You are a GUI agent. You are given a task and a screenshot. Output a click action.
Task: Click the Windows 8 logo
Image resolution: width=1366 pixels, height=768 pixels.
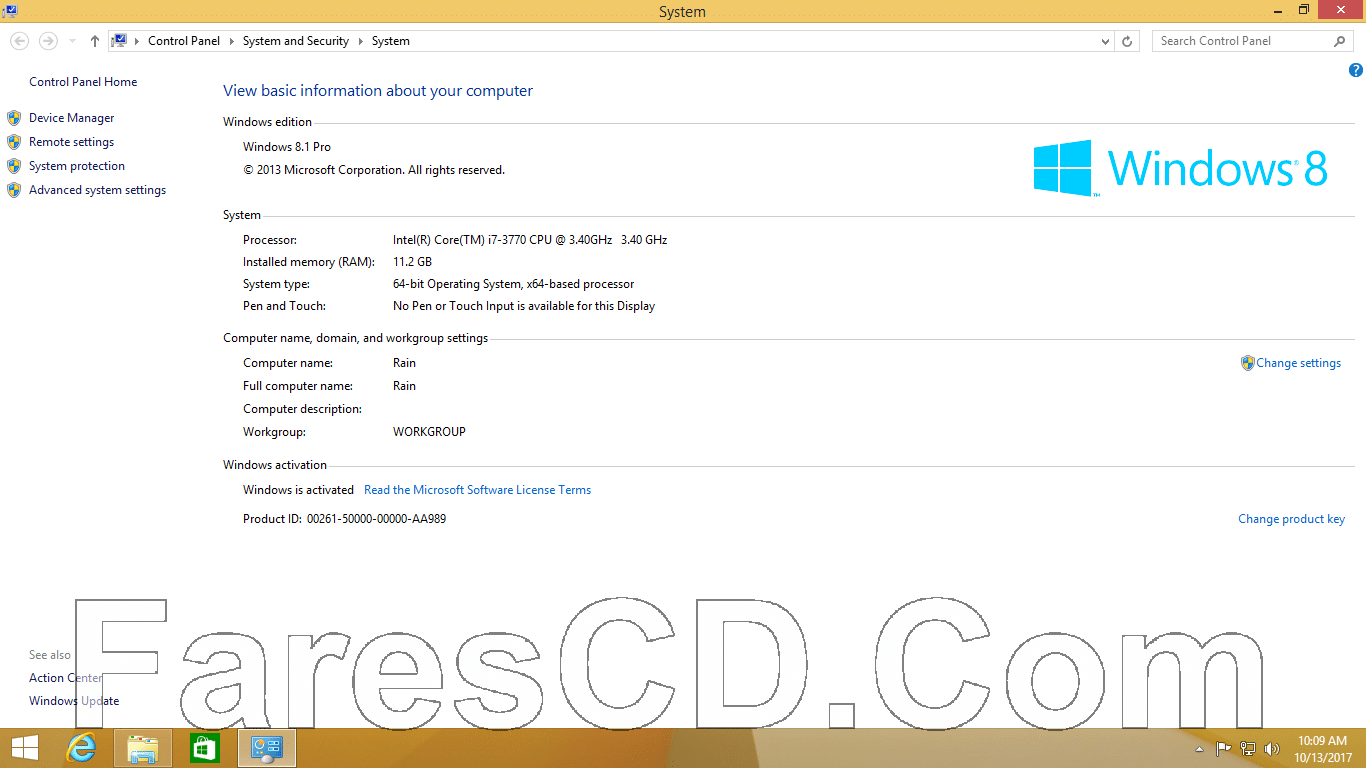[x=1180, y=167]
